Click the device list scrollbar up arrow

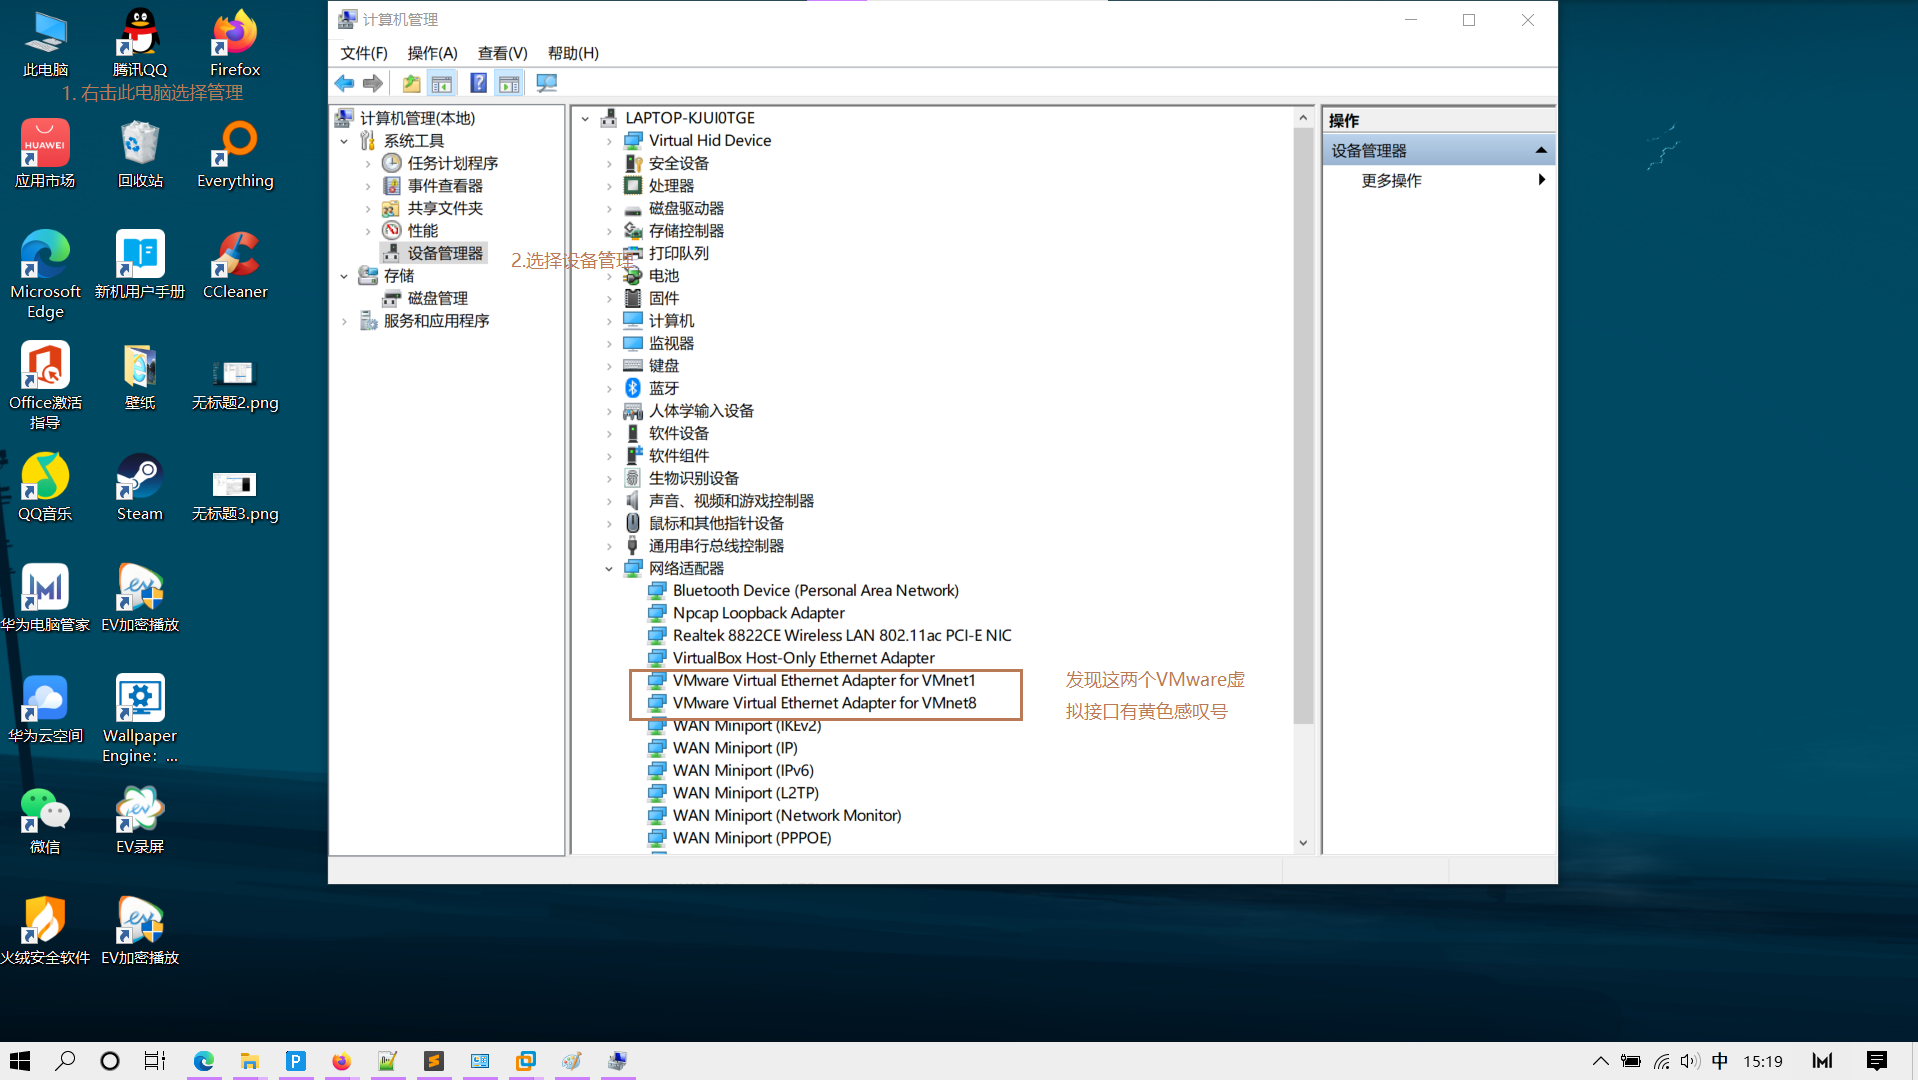[x=1303, y=118]
